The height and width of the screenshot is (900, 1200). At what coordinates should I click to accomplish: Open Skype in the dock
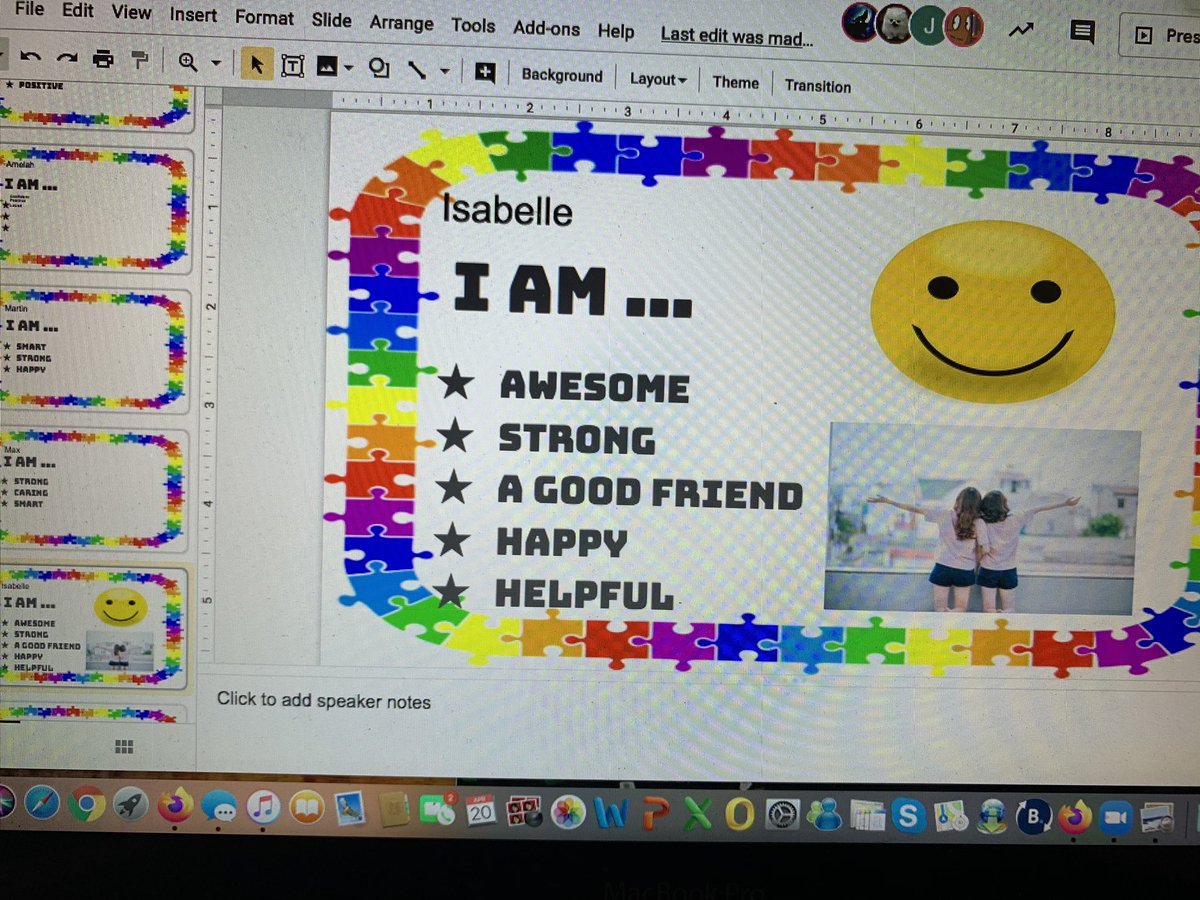pyautogui.click(x=909, y=817)
